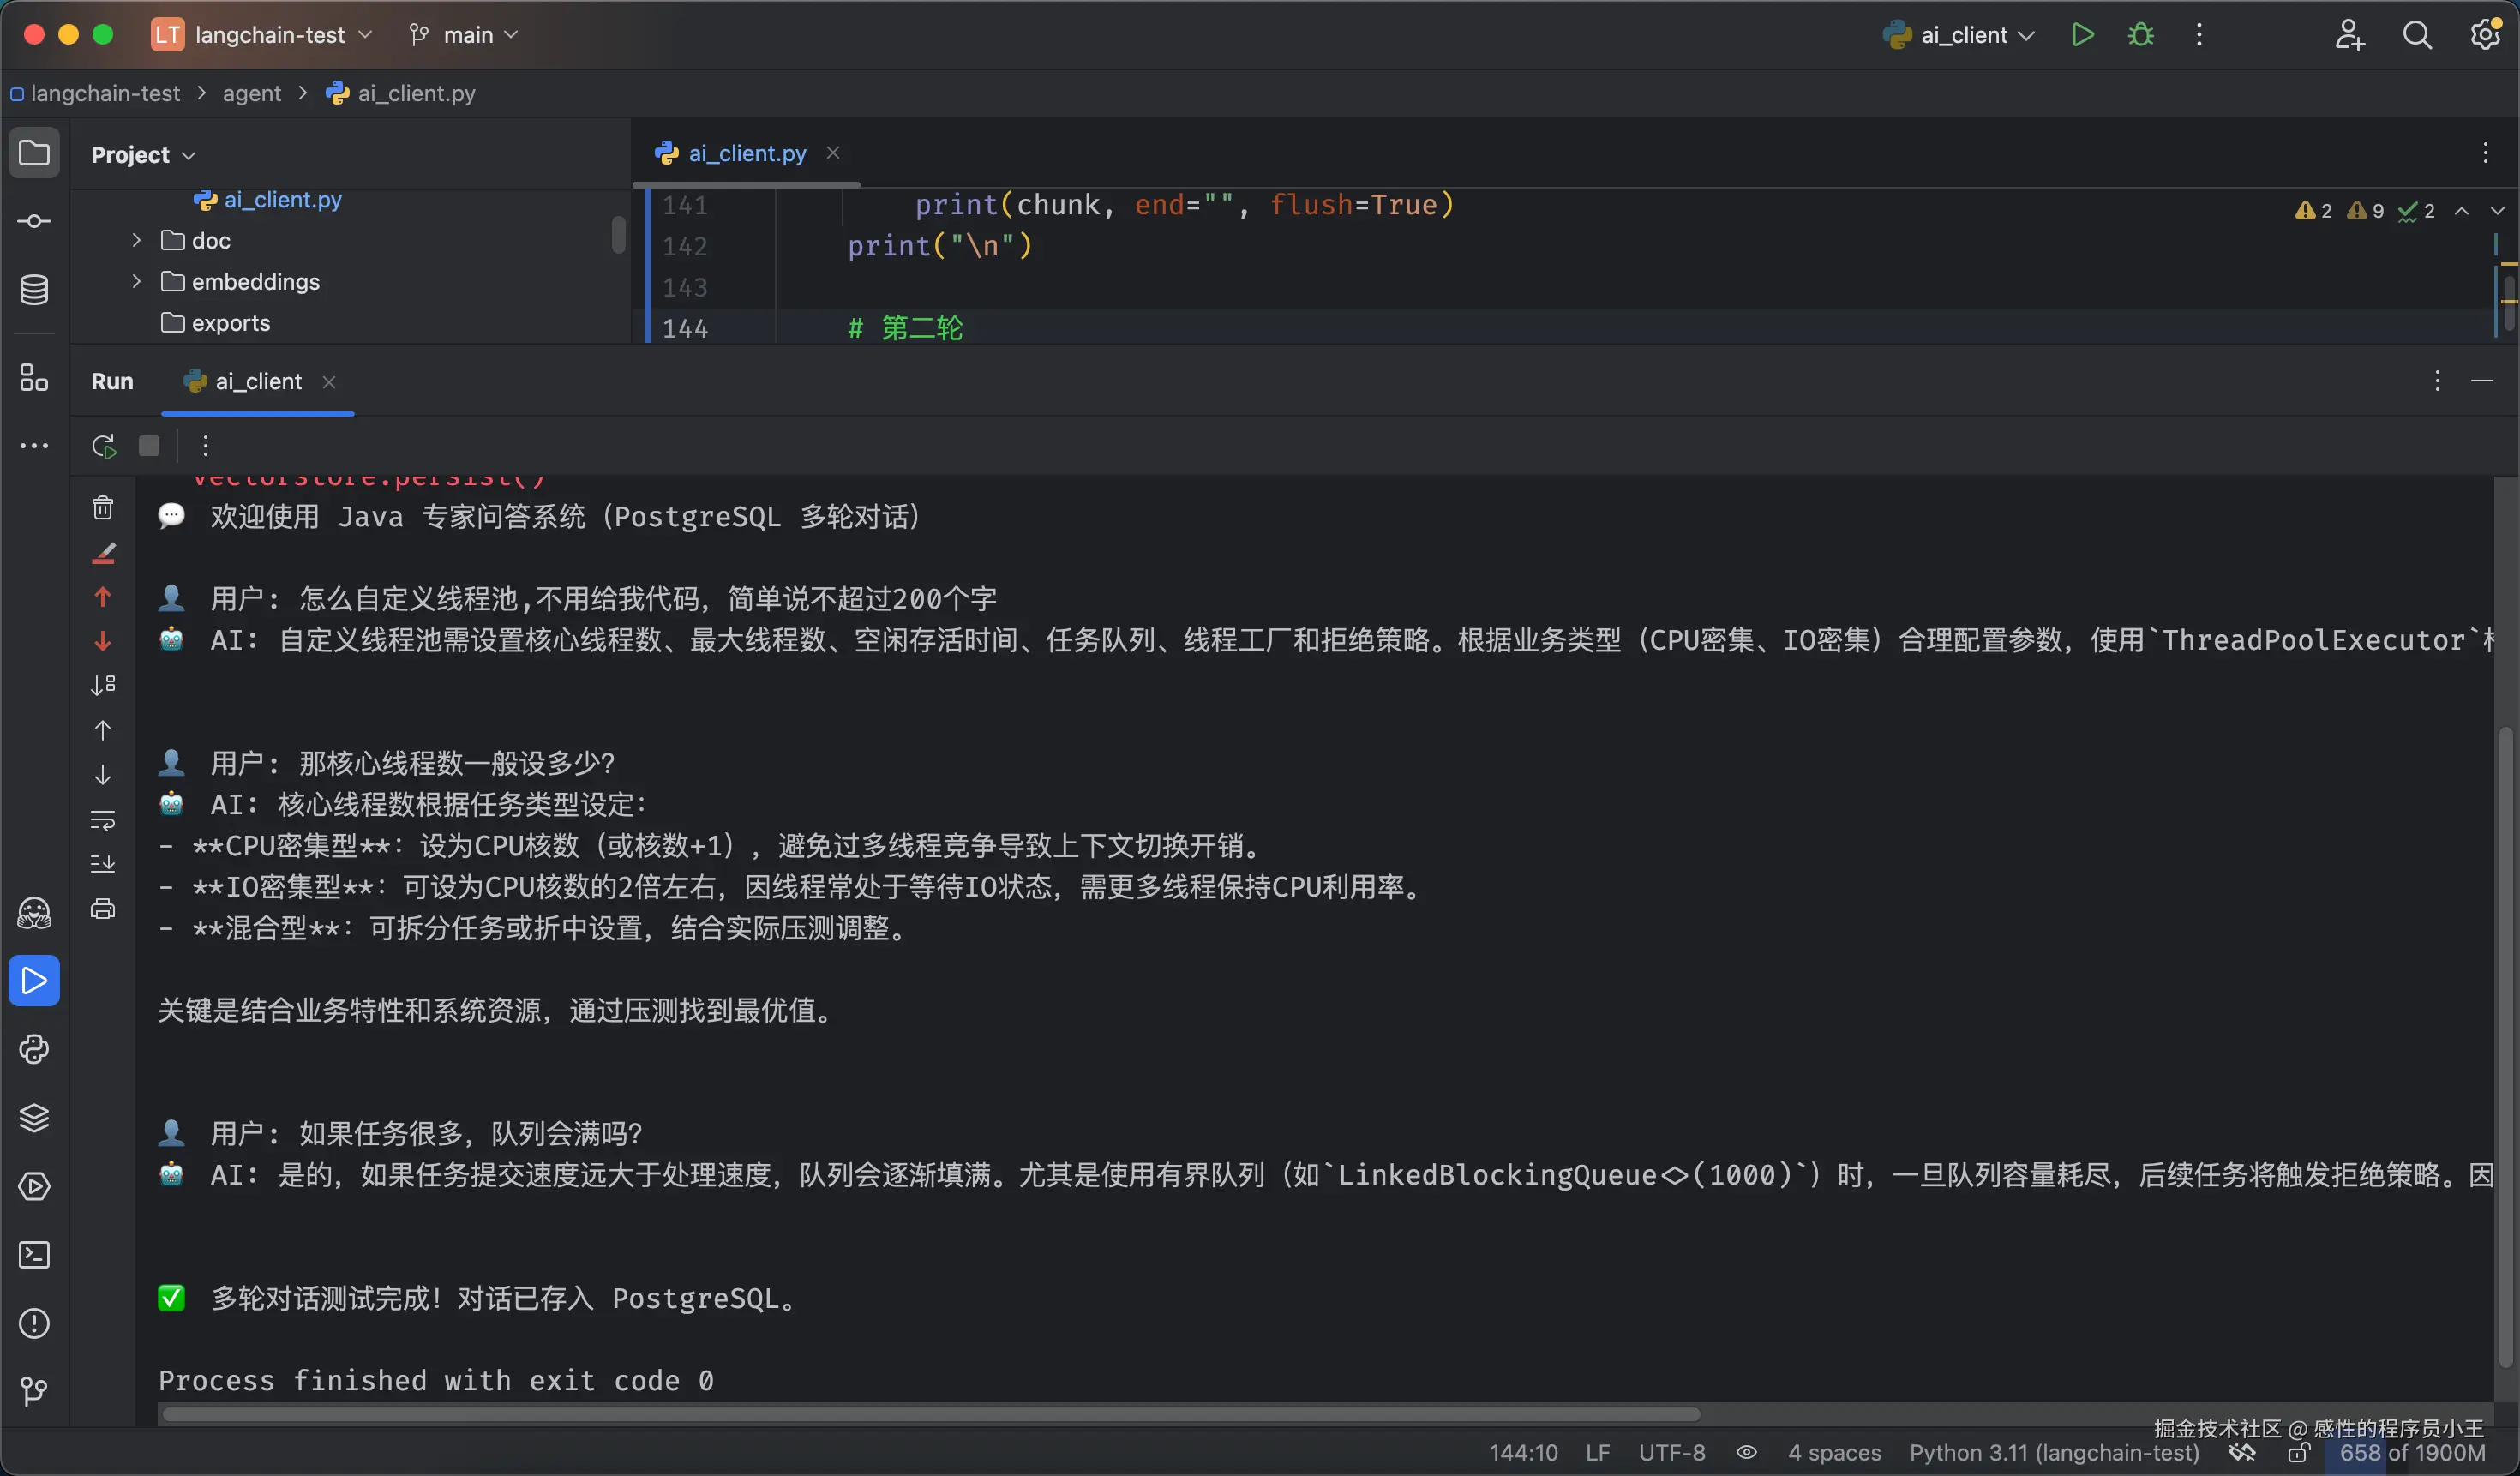The height and width of the screenshot is (1476, 2520).
Task: Open the Database tool window
Action: (34, 290)
